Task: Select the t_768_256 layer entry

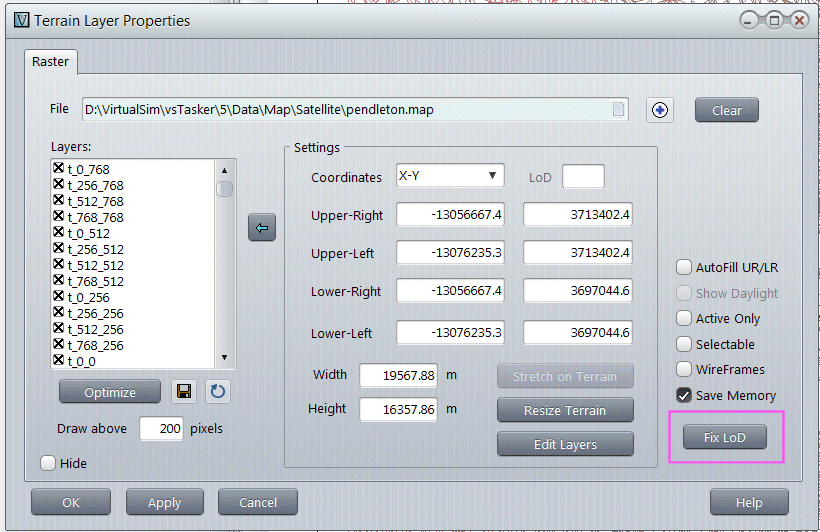Action: coord(95,345)
